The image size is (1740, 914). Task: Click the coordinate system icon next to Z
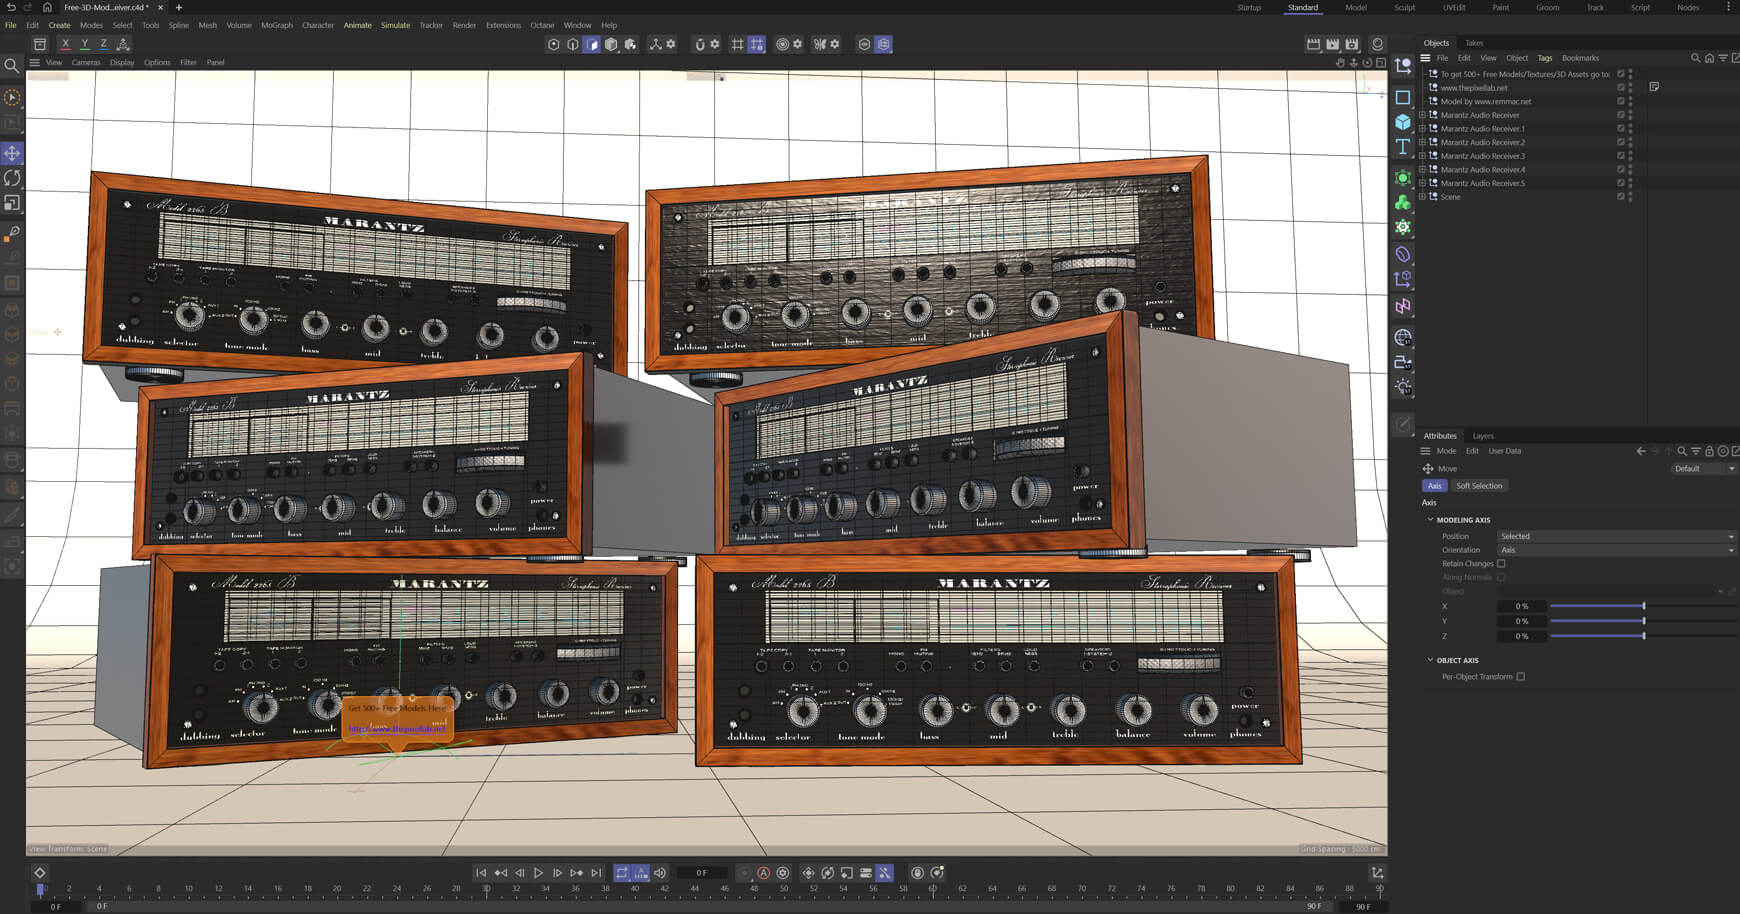pos(123,44)
